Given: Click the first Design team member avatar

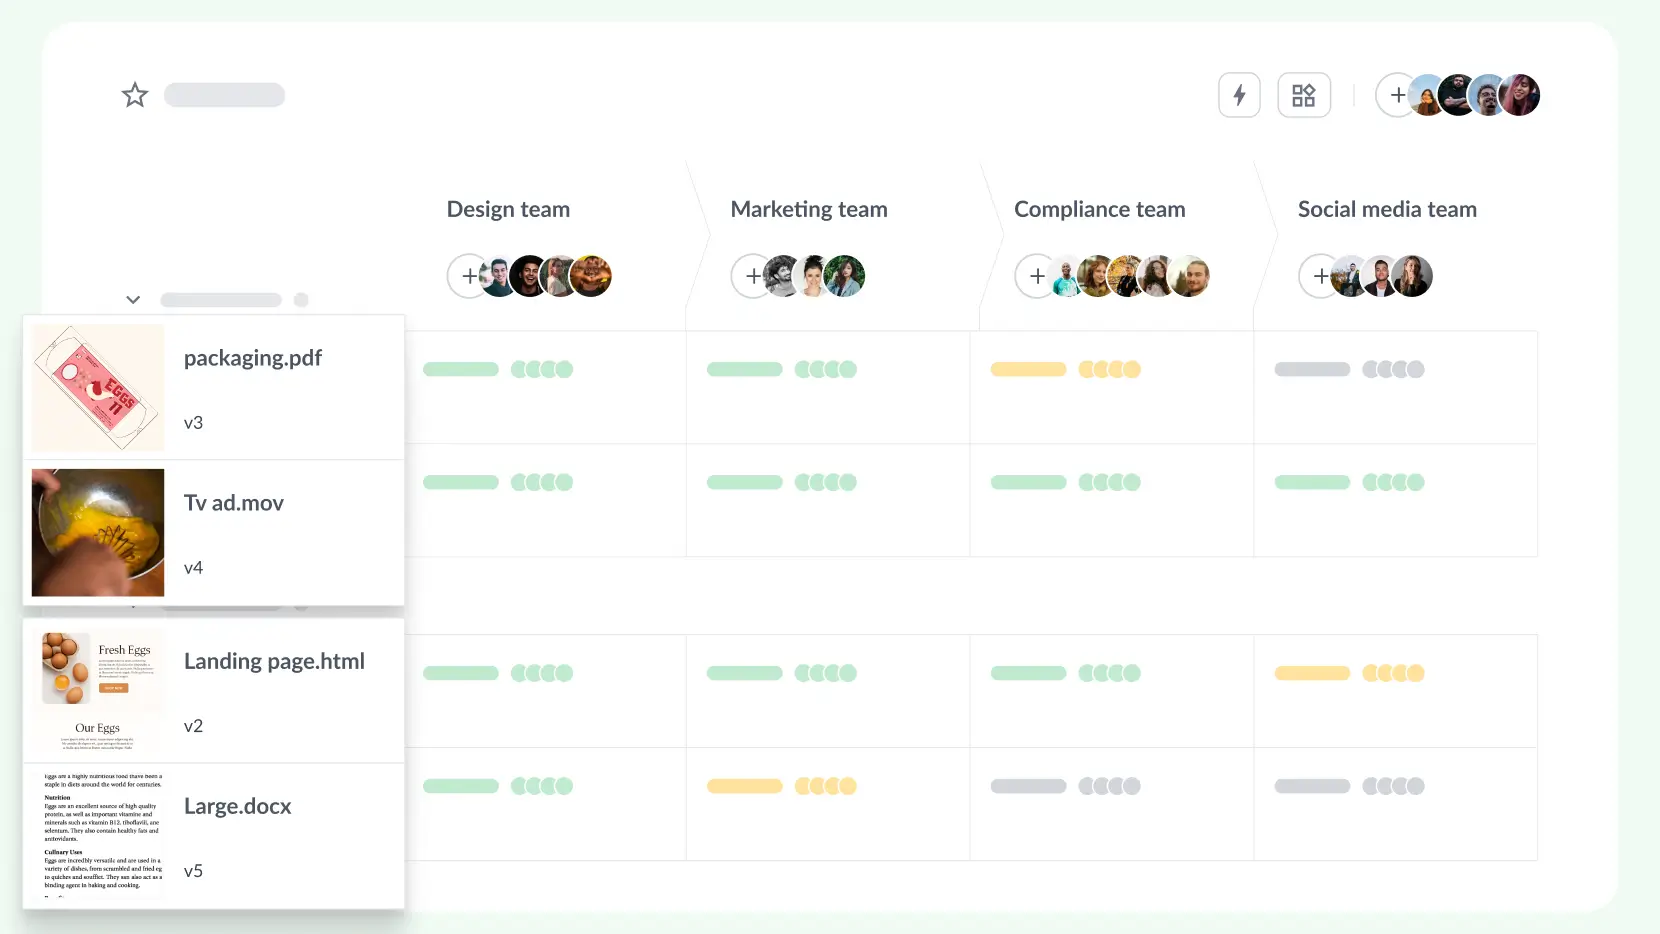Looking at the screenshot, I should (497, 276).
